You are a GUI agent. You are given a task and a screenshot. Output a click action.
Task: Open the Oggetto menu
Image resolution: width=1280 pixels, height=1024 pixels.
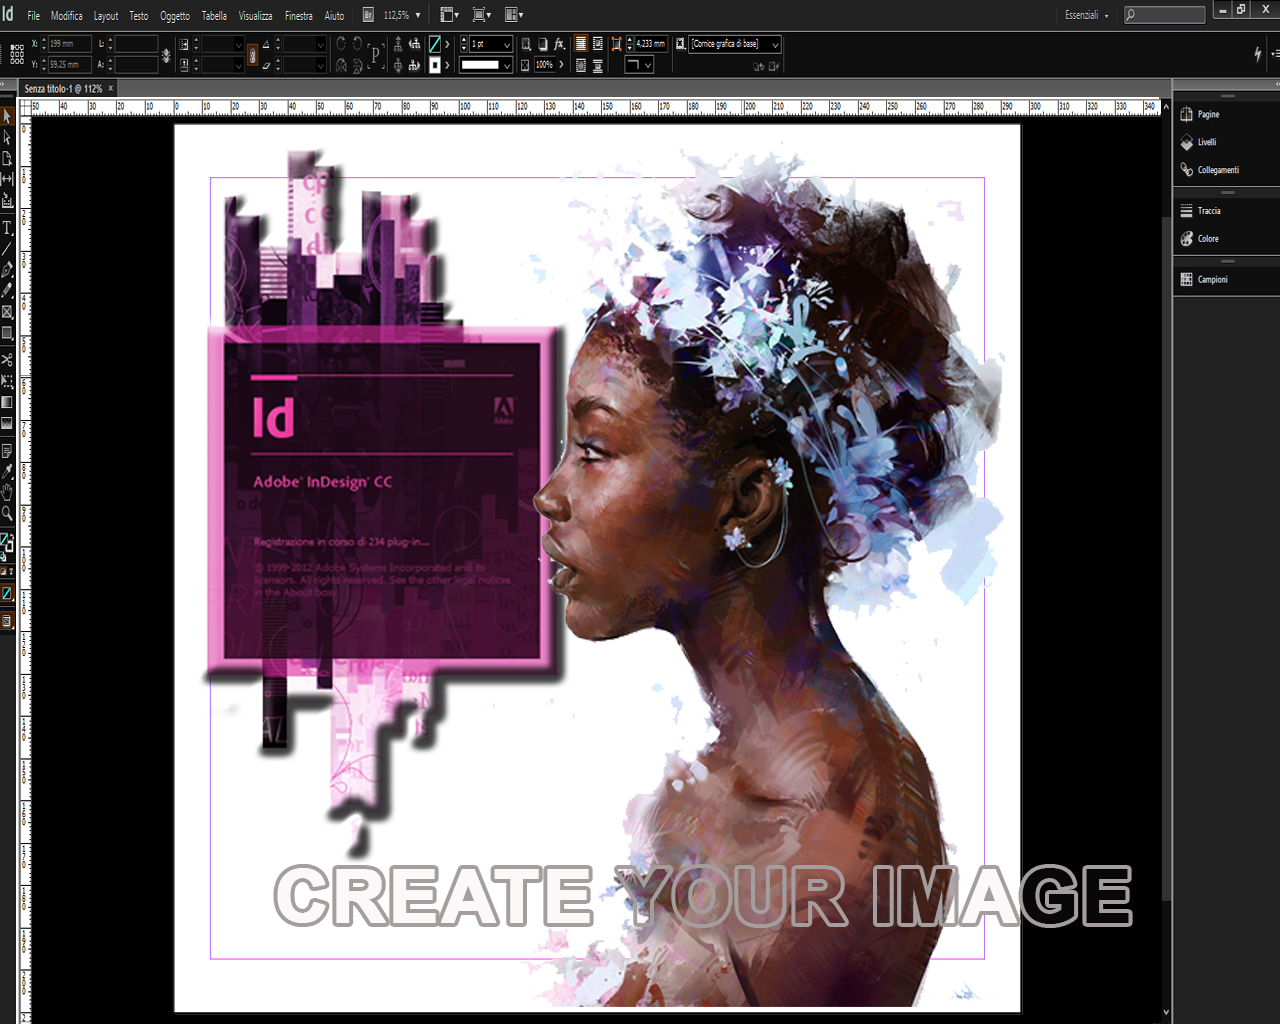click(x=175, y=16)
